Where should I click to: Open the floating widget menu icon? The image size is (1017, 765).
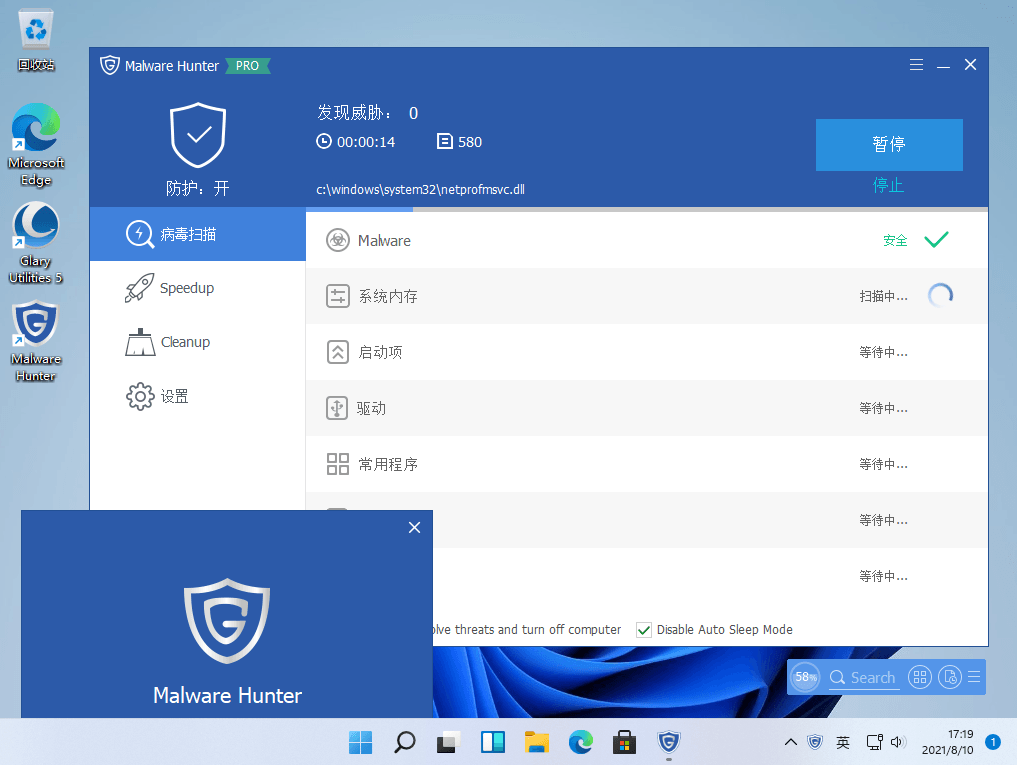point(974,677)
